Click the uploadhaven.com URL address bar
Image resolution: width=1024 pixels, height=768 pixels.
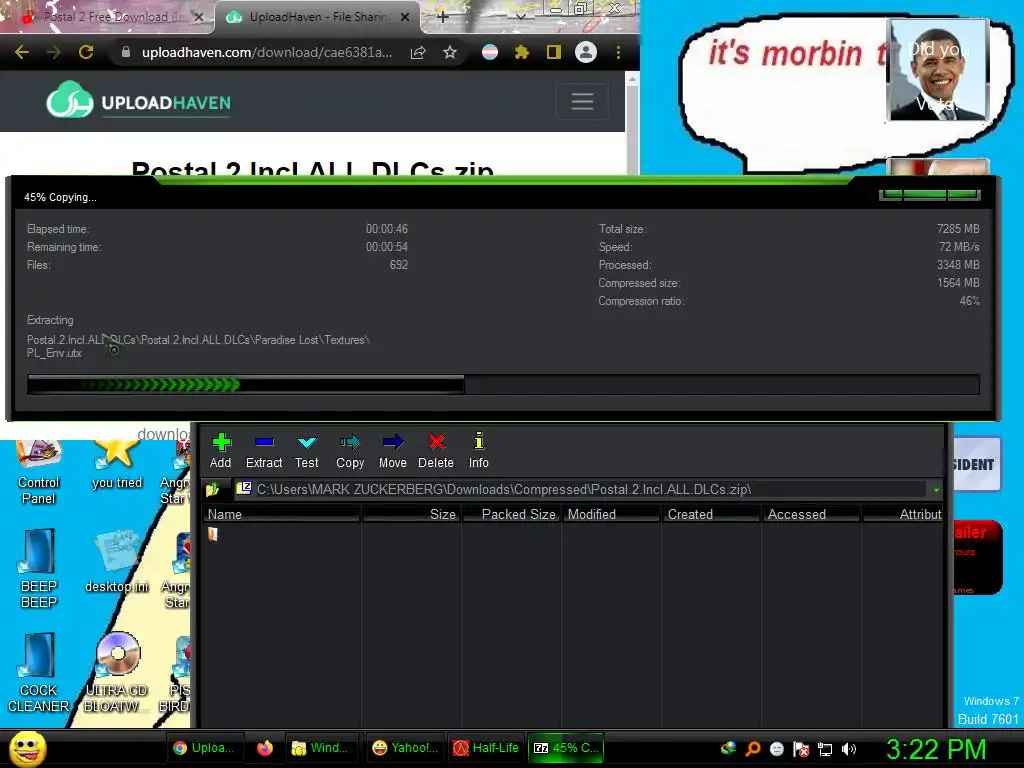[x=266, y=52]
